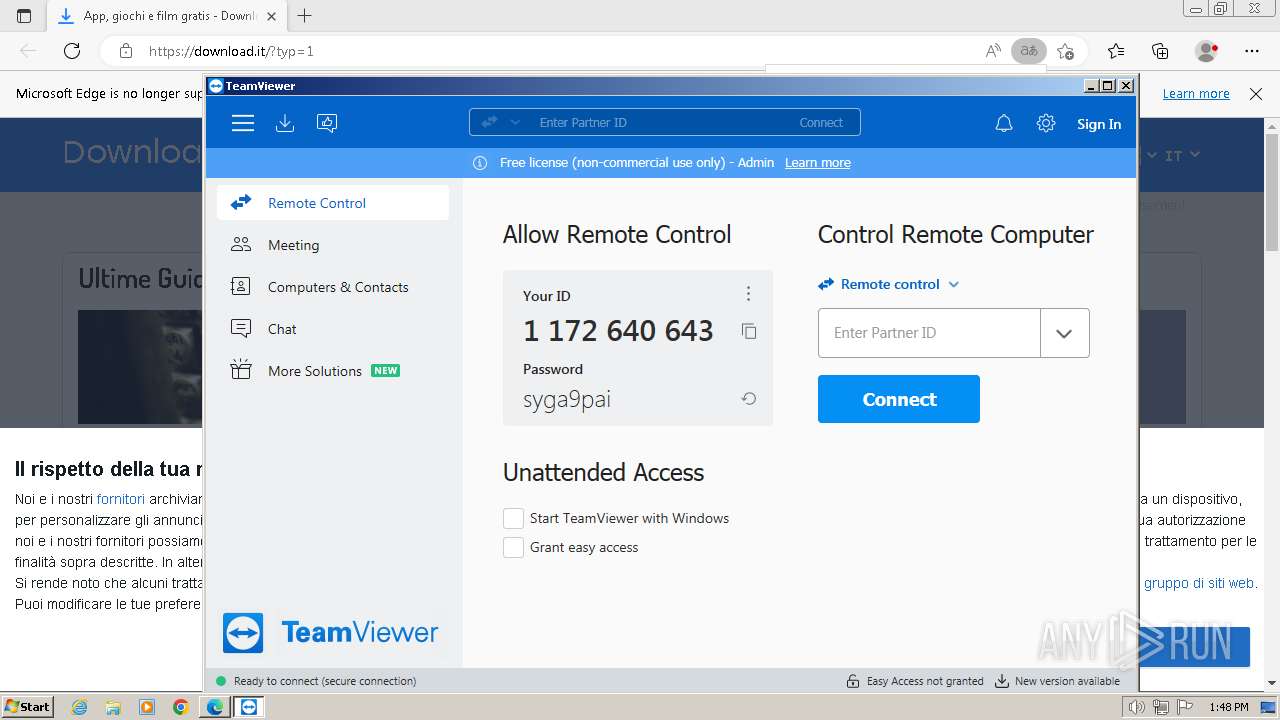The height and width of the screenshot is (720, 1280).
Task: Click the taskbar clock showing 1:48 PM
Action: 1228,707
